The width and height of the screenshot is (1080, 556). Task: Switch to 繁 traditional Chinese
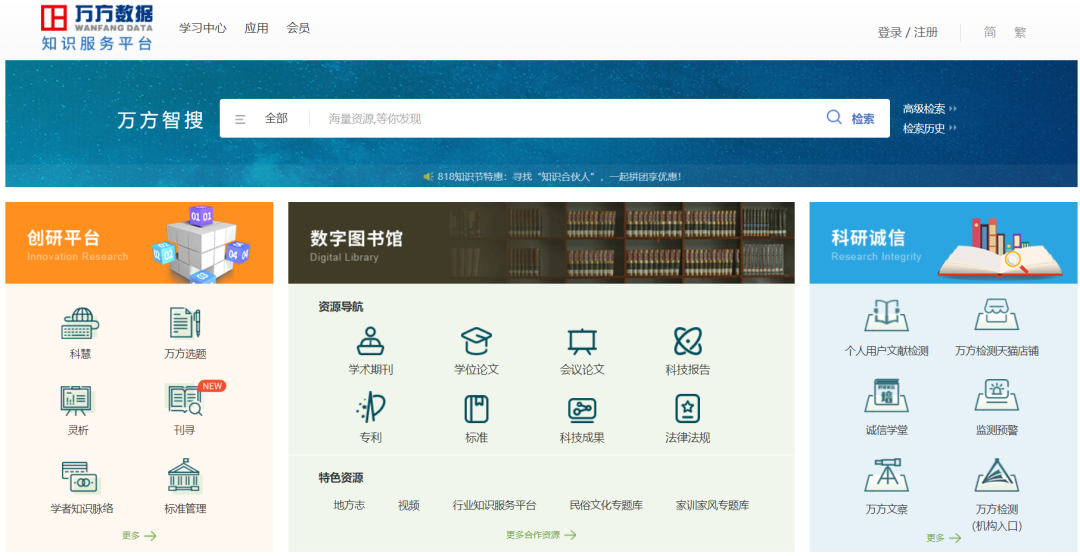pyautogui.click(x=1020, y=32)
